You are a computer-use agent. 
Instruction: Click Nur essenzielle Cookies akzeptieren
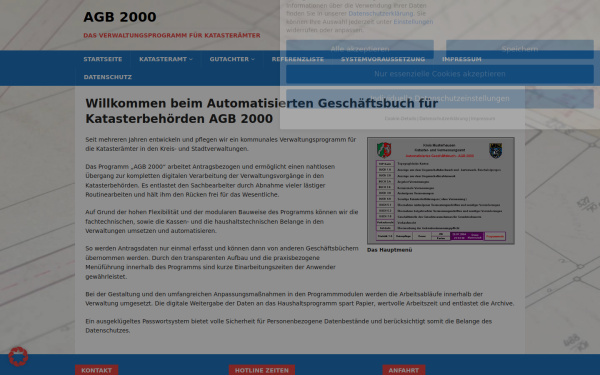pyautogui.click(x=440, y=74)
